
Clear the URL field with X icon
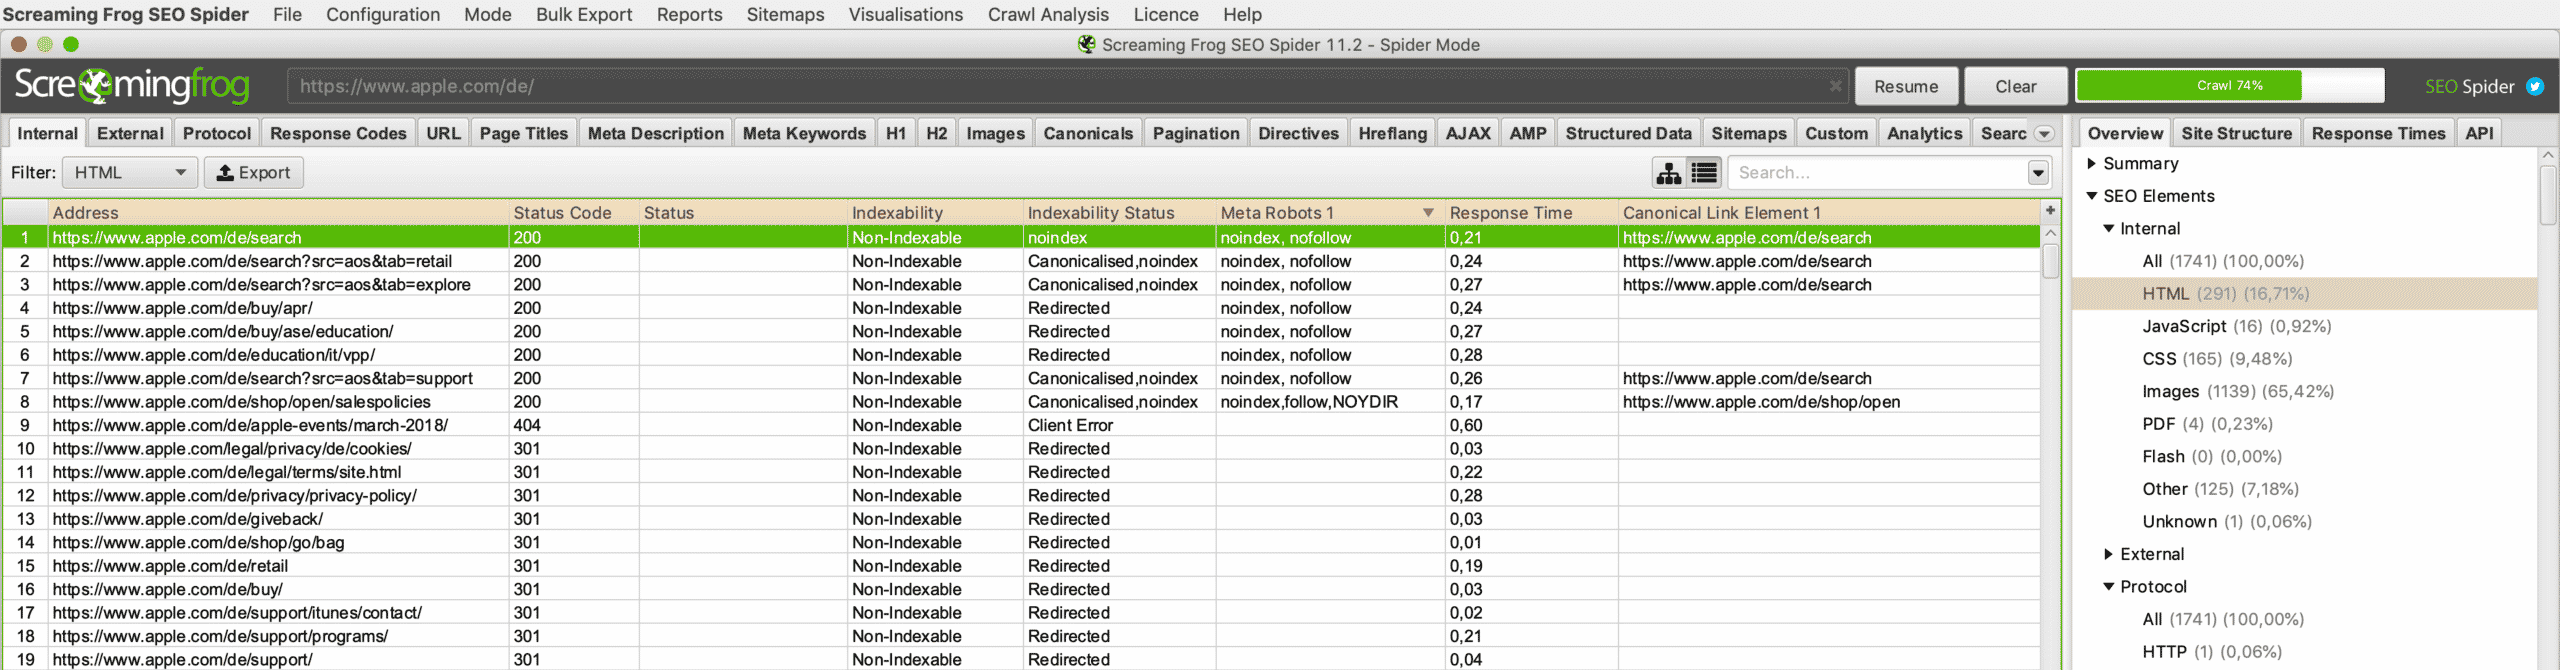click(1836, 86)
